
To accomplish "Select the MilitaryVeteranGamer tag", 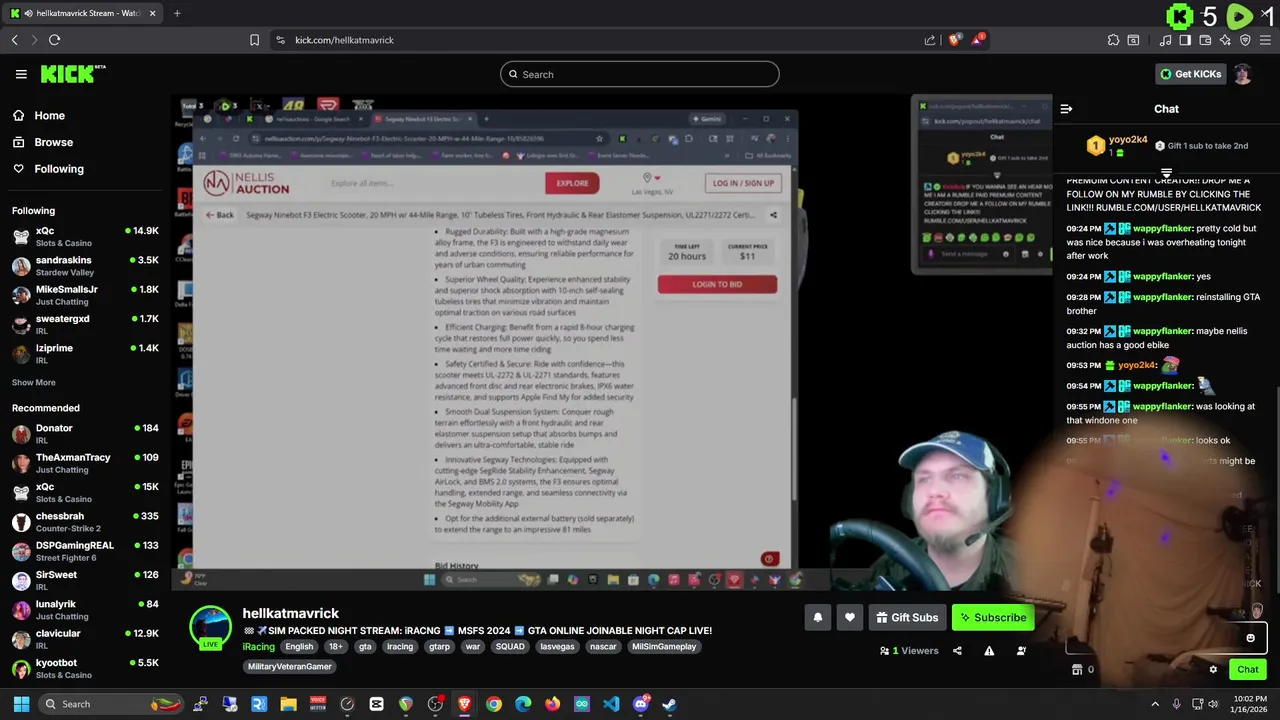I will click(290, 667).
